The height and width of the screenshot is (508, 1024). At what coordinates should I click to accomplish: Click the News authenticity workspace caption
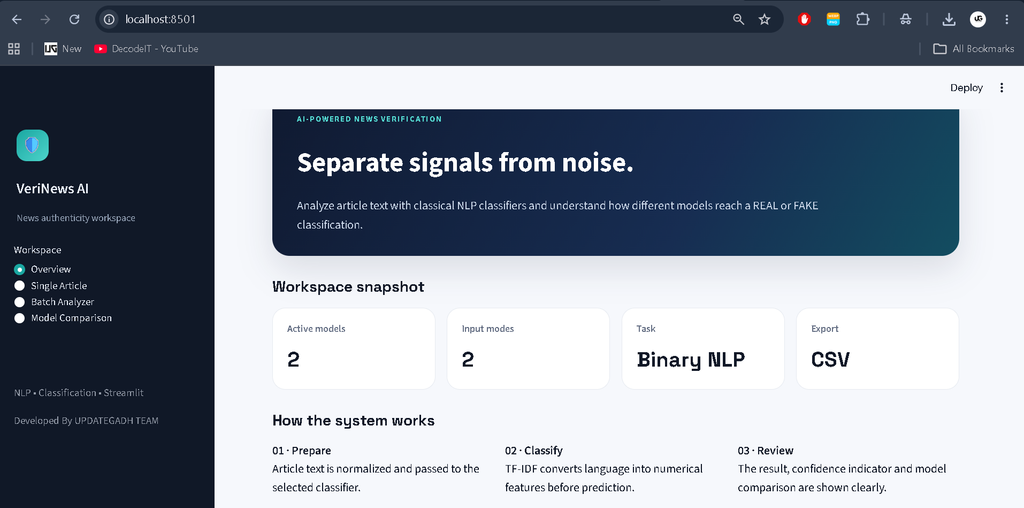click(x=76, y=218)
